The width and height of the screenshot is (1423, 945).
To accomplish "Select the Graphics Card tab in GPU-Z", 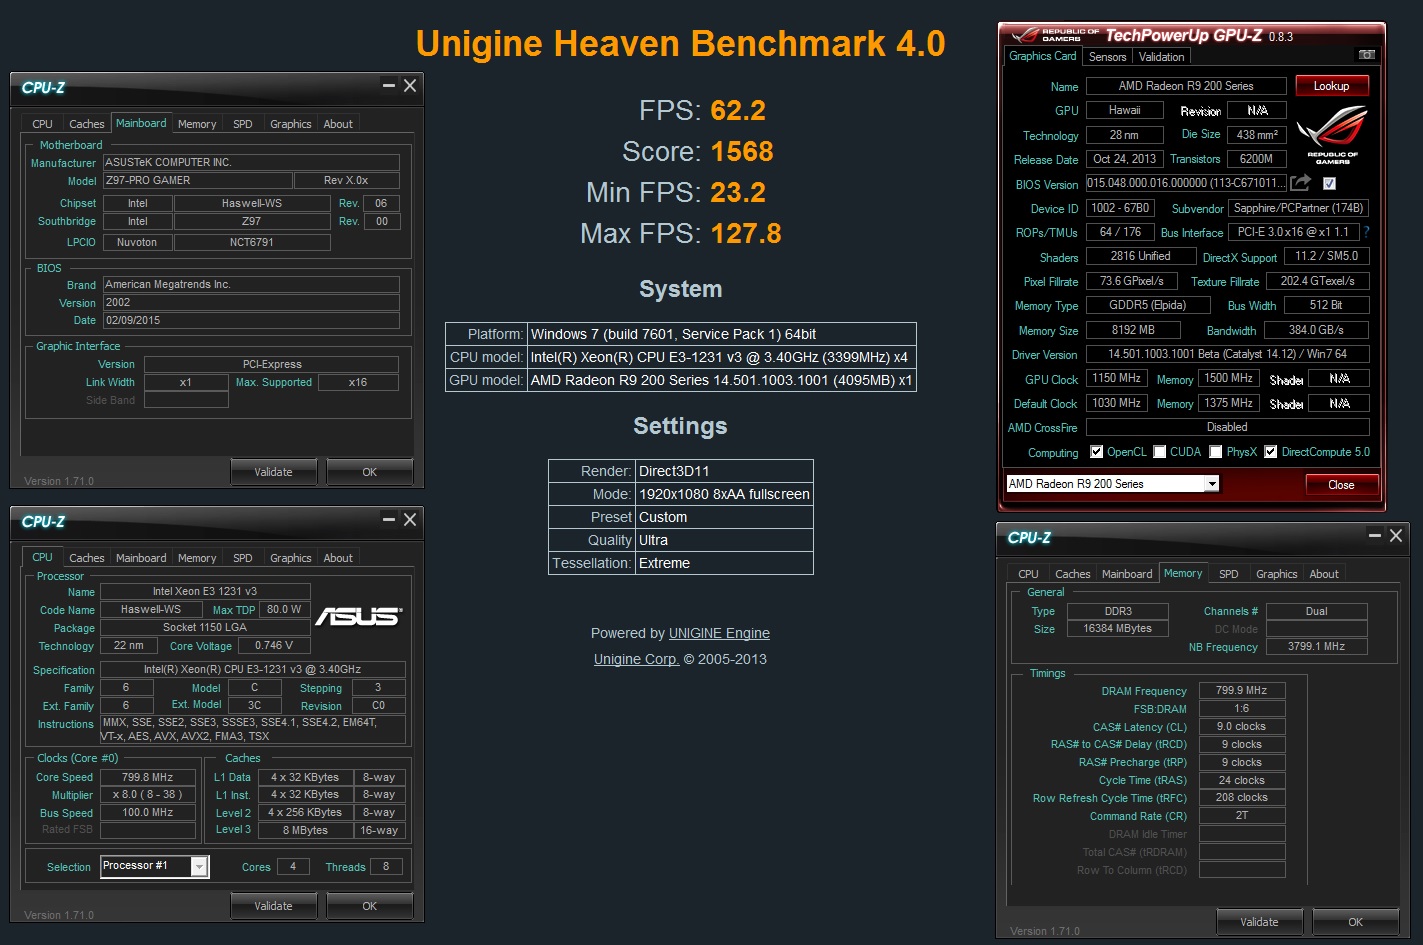I will [x=1043, y=56].
